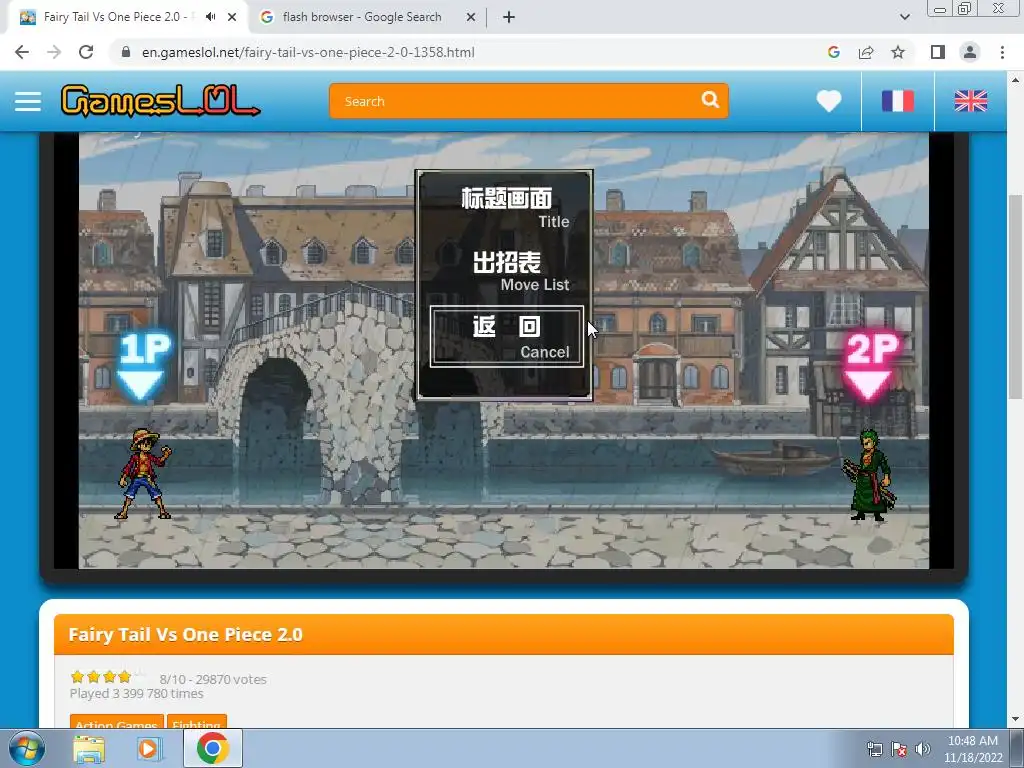The height and width of the screenshot is (768, 1024).
Task: Open Chrome three-dot menu
Action: tap(1002, 52)
